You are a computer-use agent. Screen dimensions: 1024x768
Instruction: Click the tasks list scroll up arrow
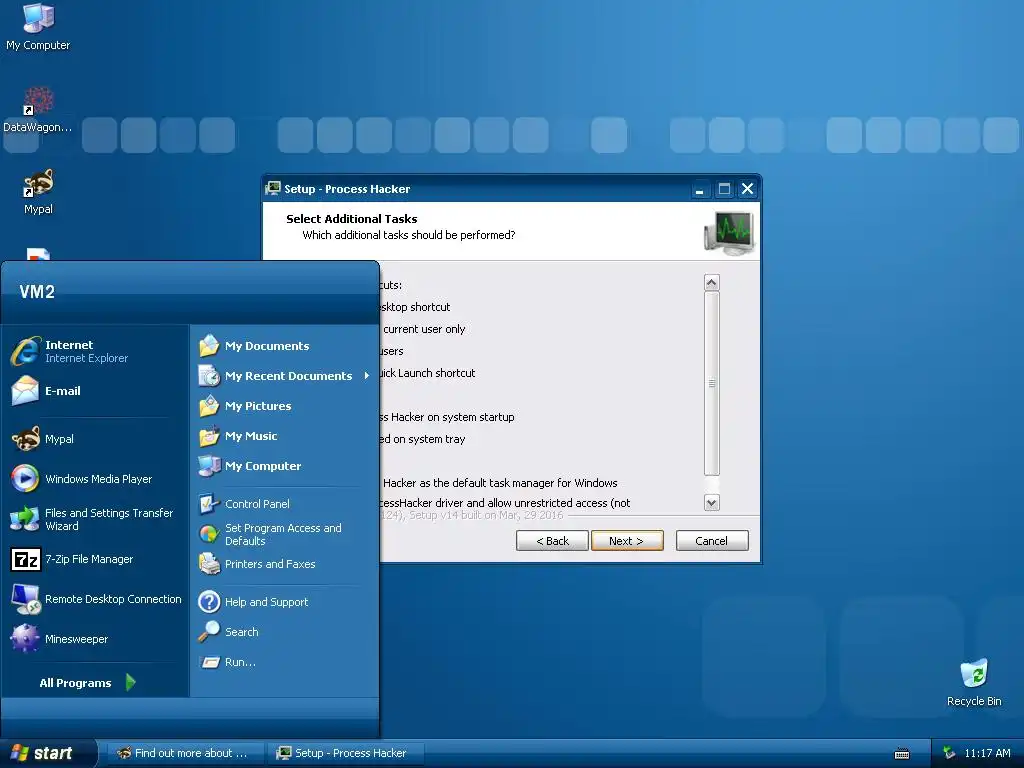pos(712,282)
